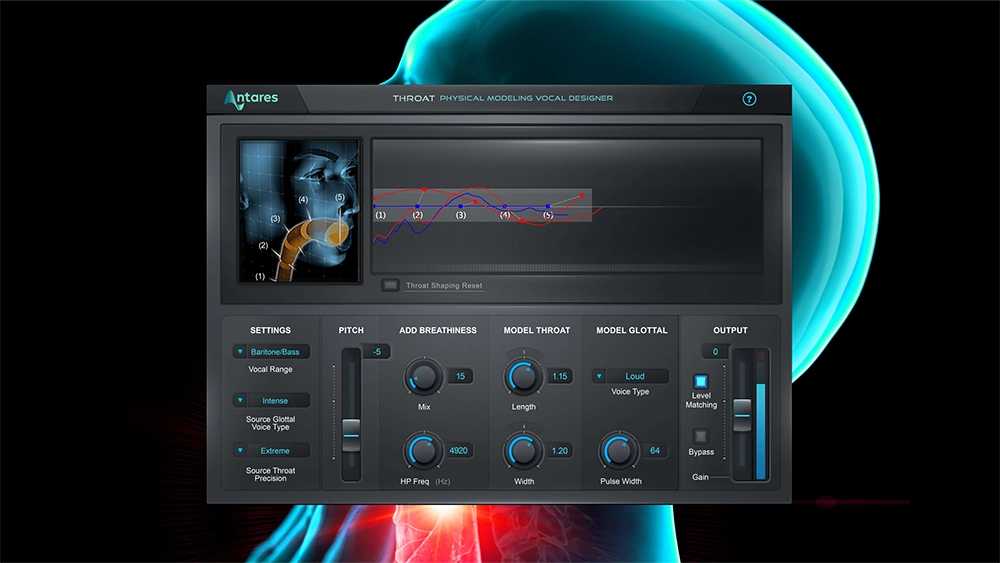This screenshot has width=1000, height=563.
Task: Click the Antares logo
Action: click(252, 98)
